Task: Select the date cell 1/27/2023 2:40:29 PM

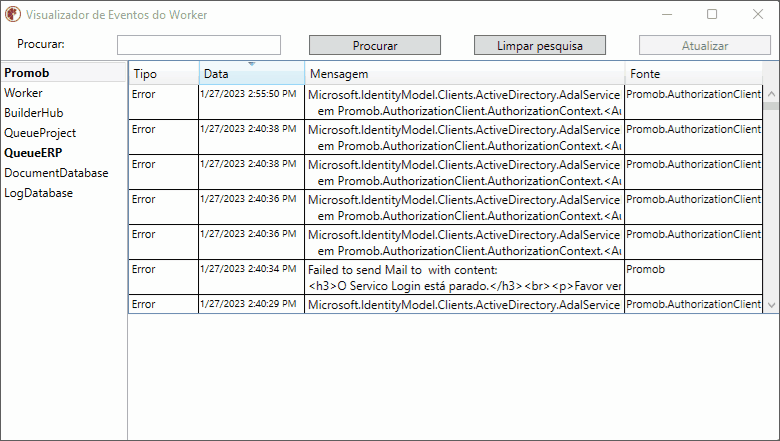Action: point(251,304)
